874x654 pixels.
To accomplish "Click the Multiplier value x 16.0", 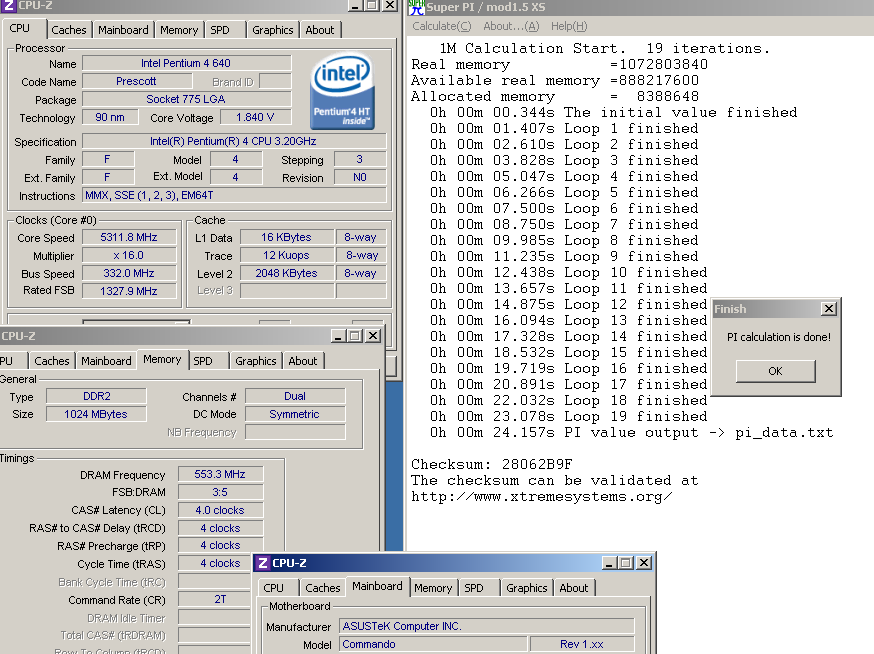I will point(129,255).
